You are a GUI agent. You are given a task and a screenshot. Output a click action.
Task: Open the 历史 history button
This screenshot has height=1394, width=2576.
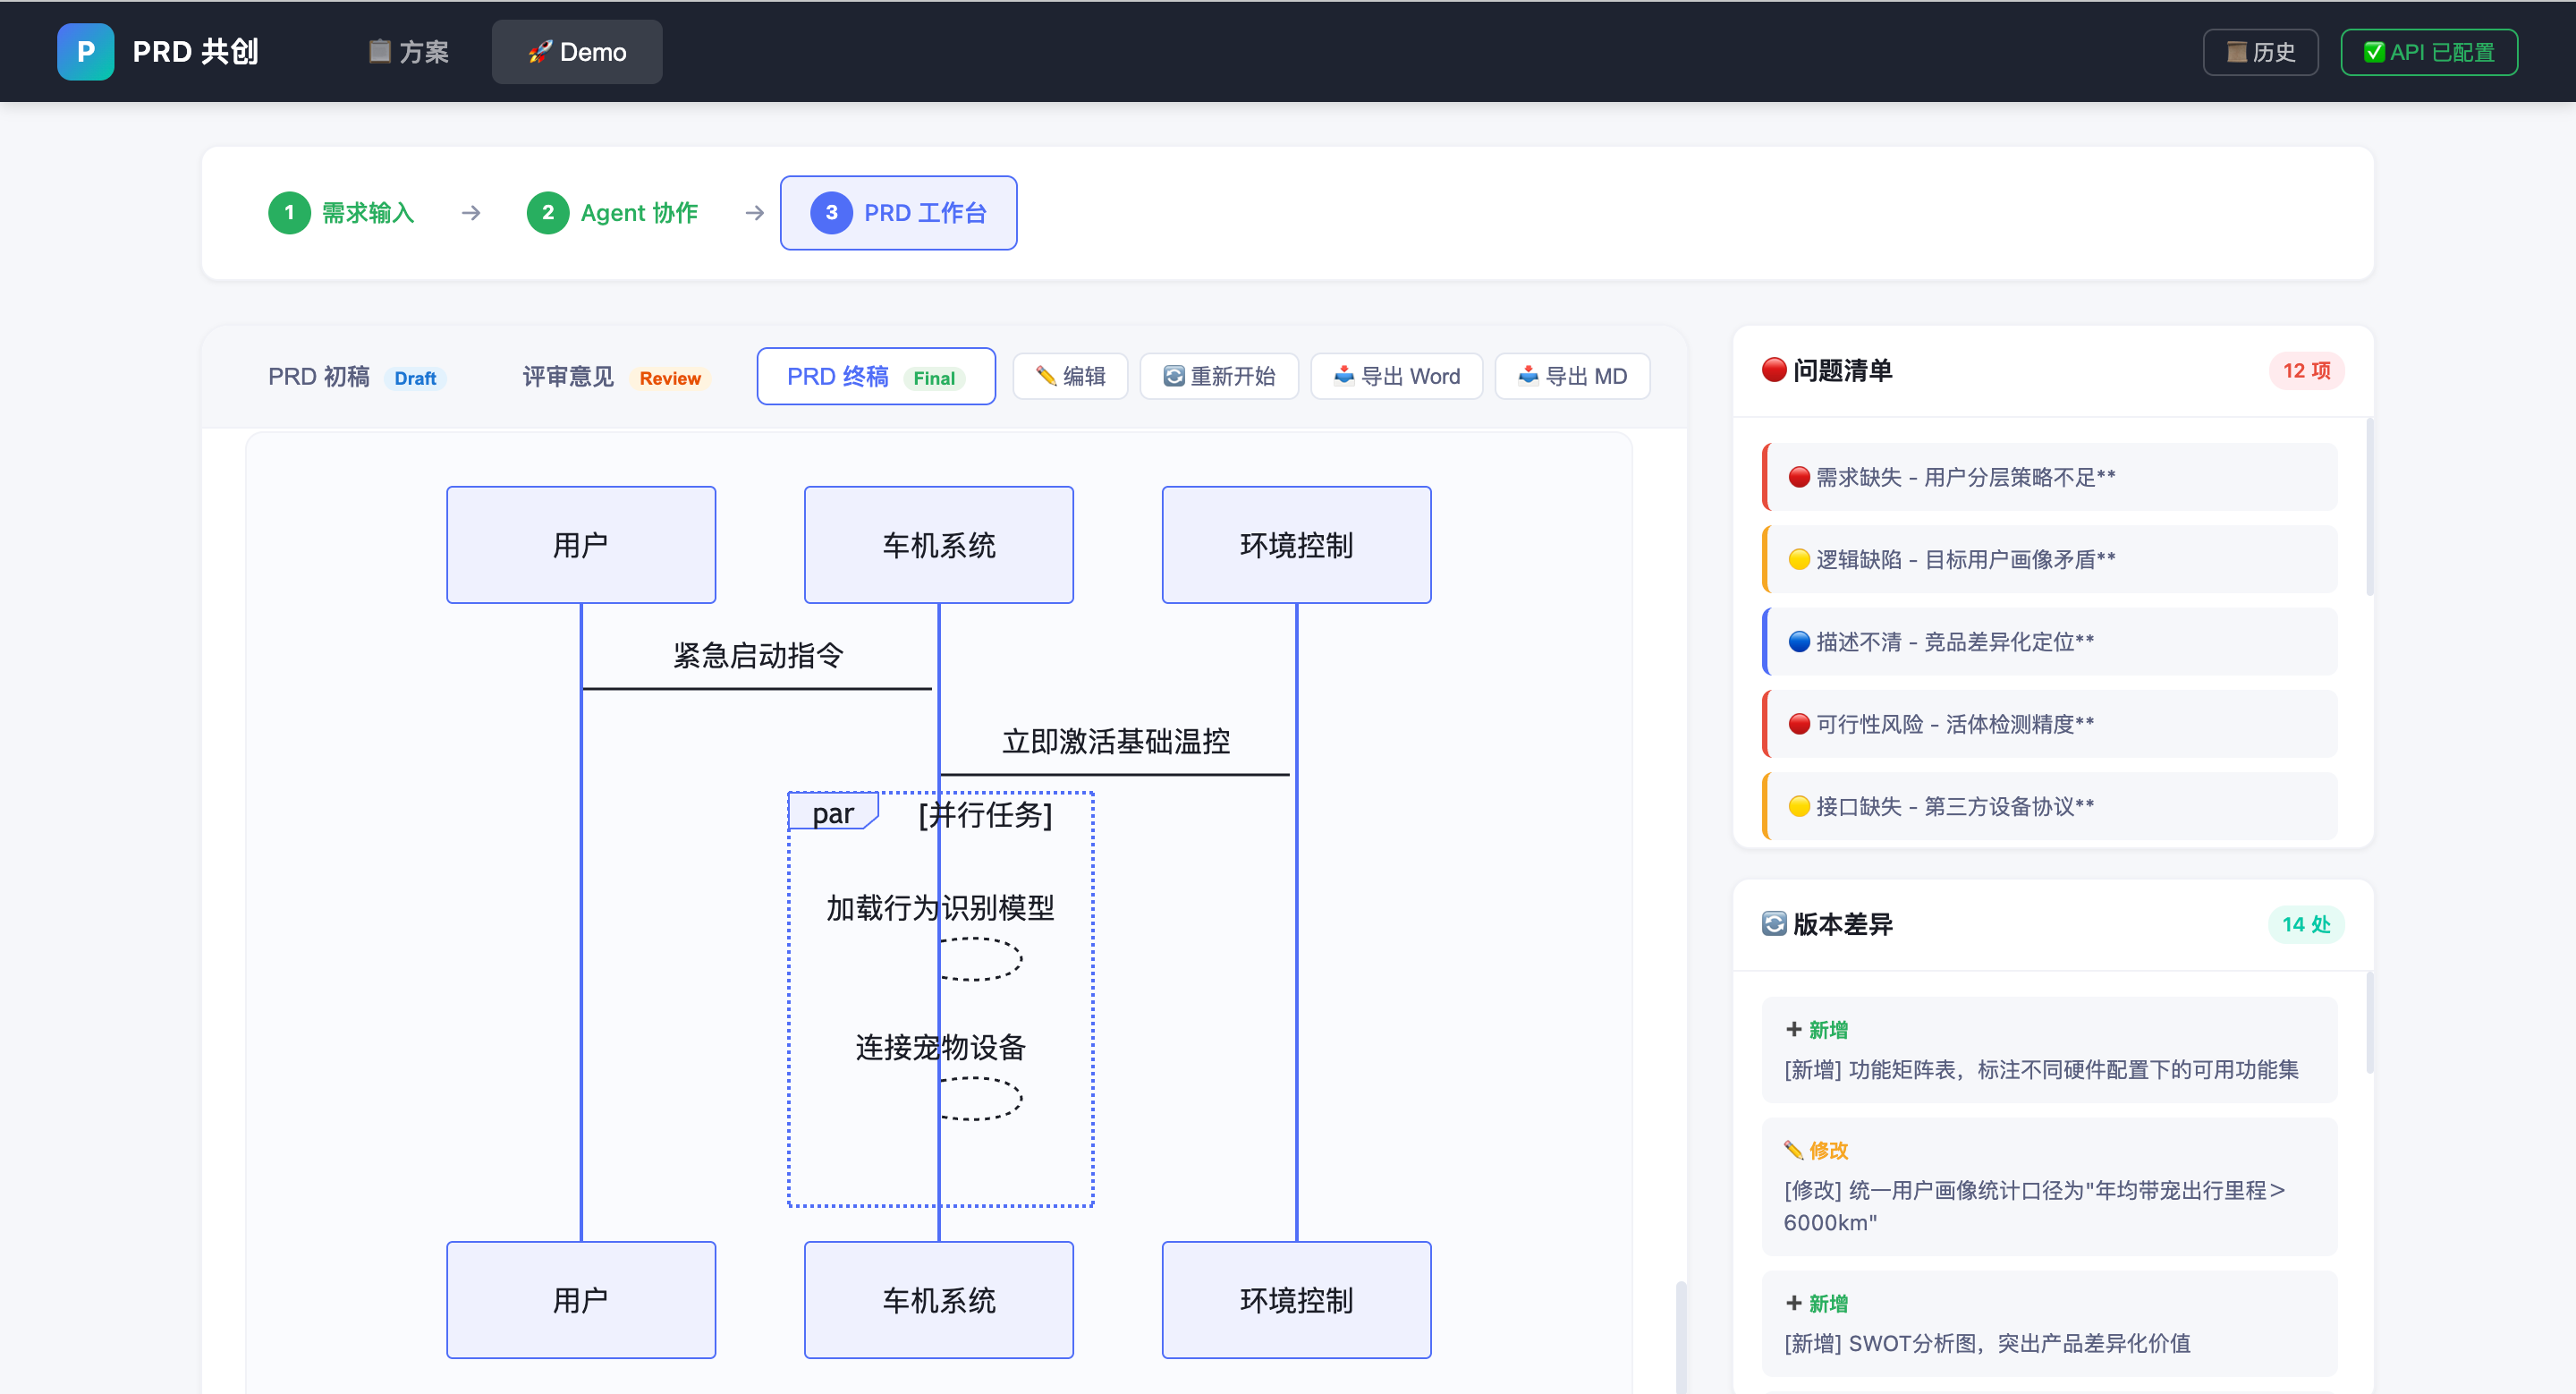[x=2260, y=52]
